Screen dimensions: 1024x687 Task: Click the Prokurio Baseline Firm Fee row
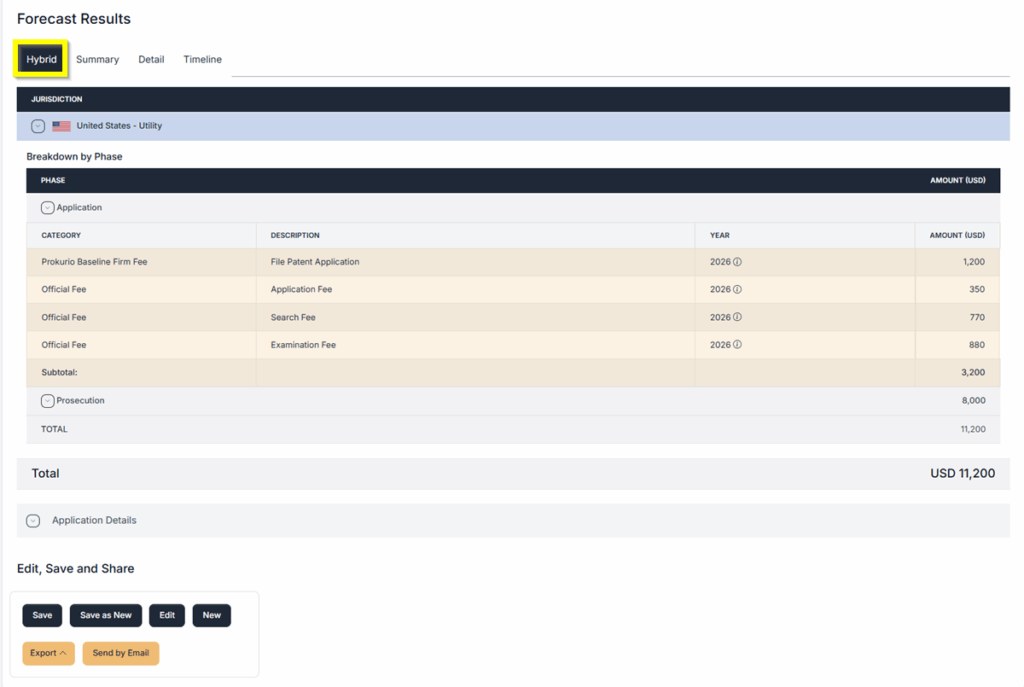coord(94,262)
